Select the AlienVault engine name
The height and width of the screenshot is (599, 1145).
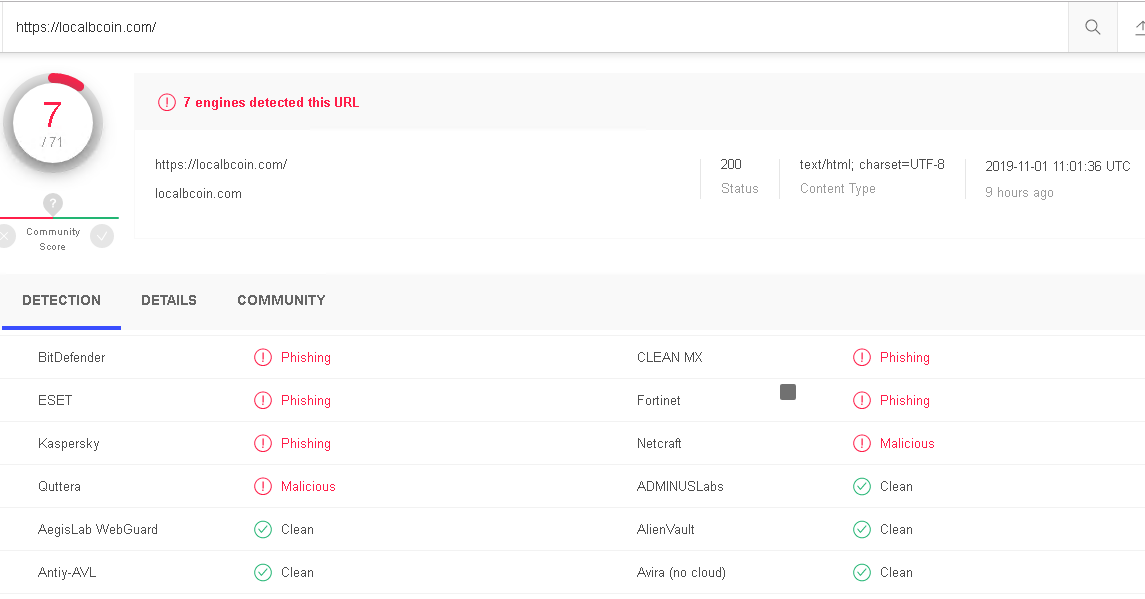point(665,530)
